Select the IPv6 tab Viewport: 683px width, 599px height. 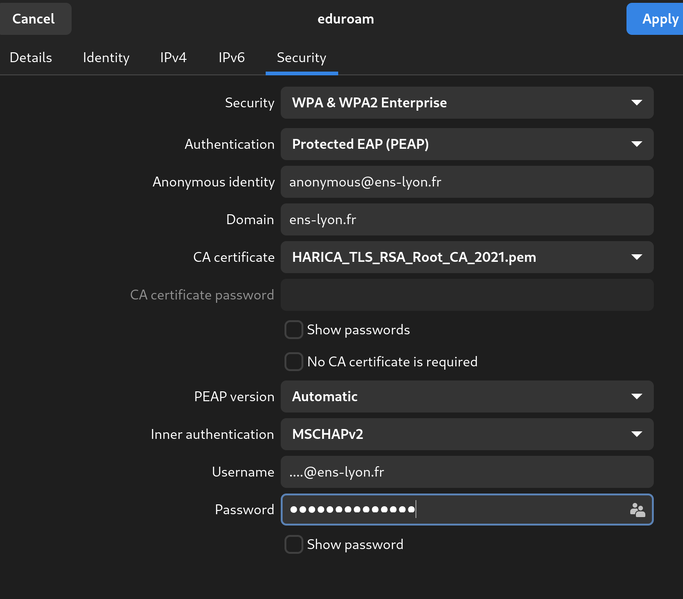pyautogui.click(x=232, y=58)
